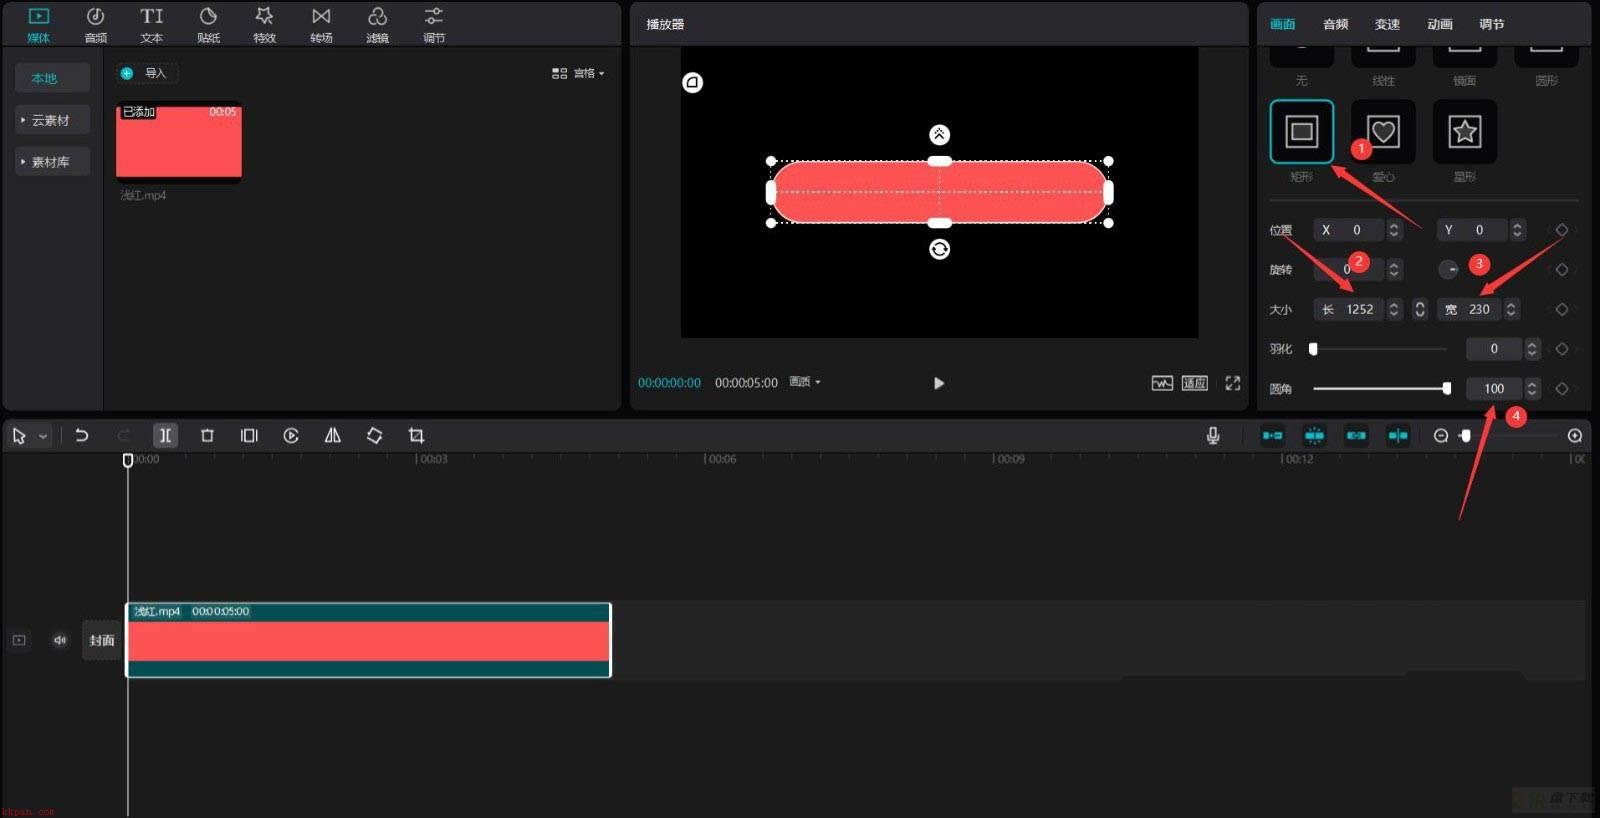
Task: Select the 矩形 rectangle mask shape
Action: (x=1301, y=131)
